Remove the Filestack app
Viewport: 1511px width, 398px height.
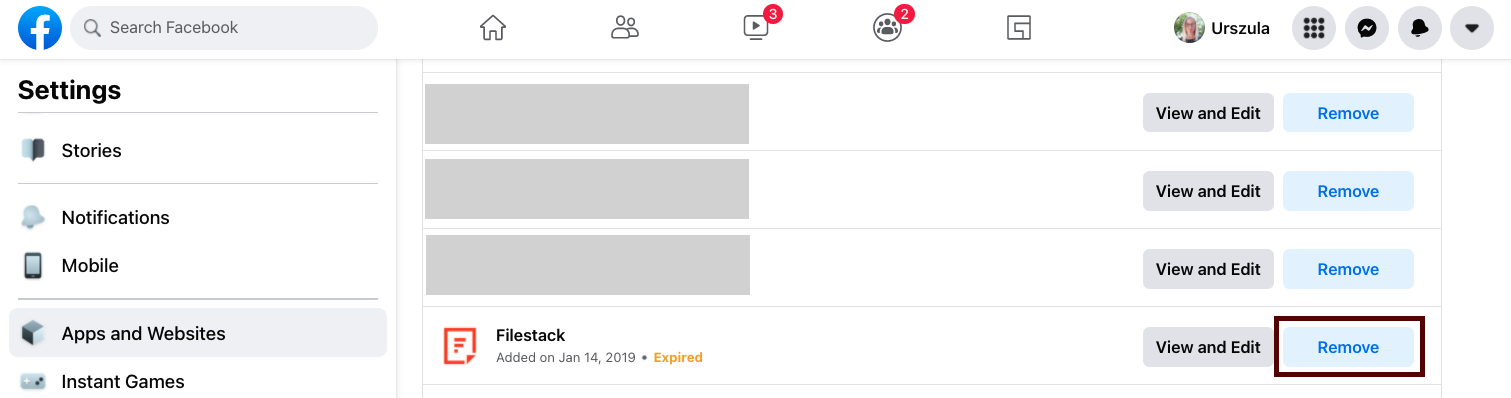[1348, 347]
